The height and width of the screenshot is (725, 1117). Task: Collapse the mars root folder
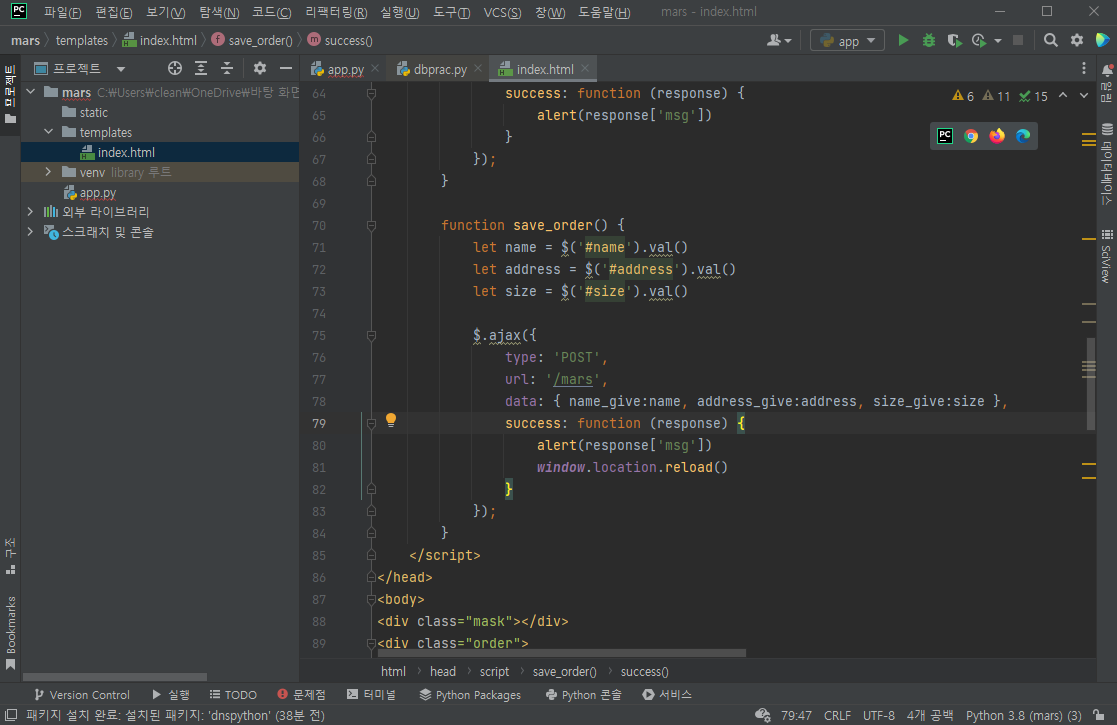click(x=31, y=92)
